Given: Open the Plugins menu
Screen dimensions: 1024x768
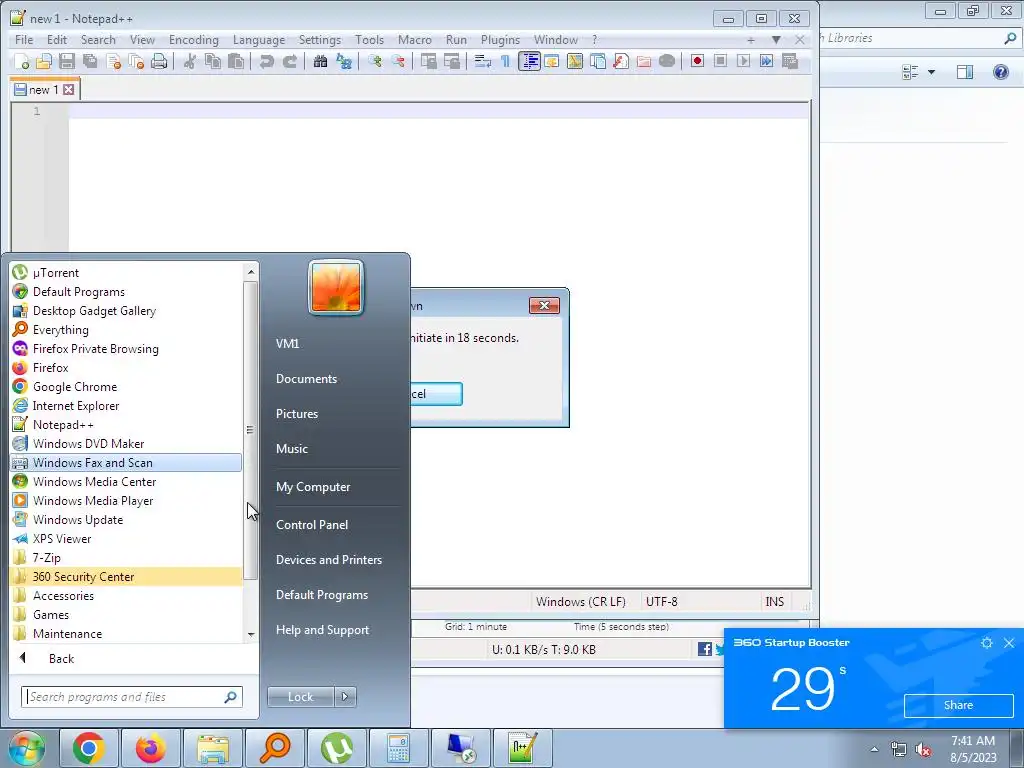Looking at the screenshot, I should pyautogui.click(x=500, y=40).
